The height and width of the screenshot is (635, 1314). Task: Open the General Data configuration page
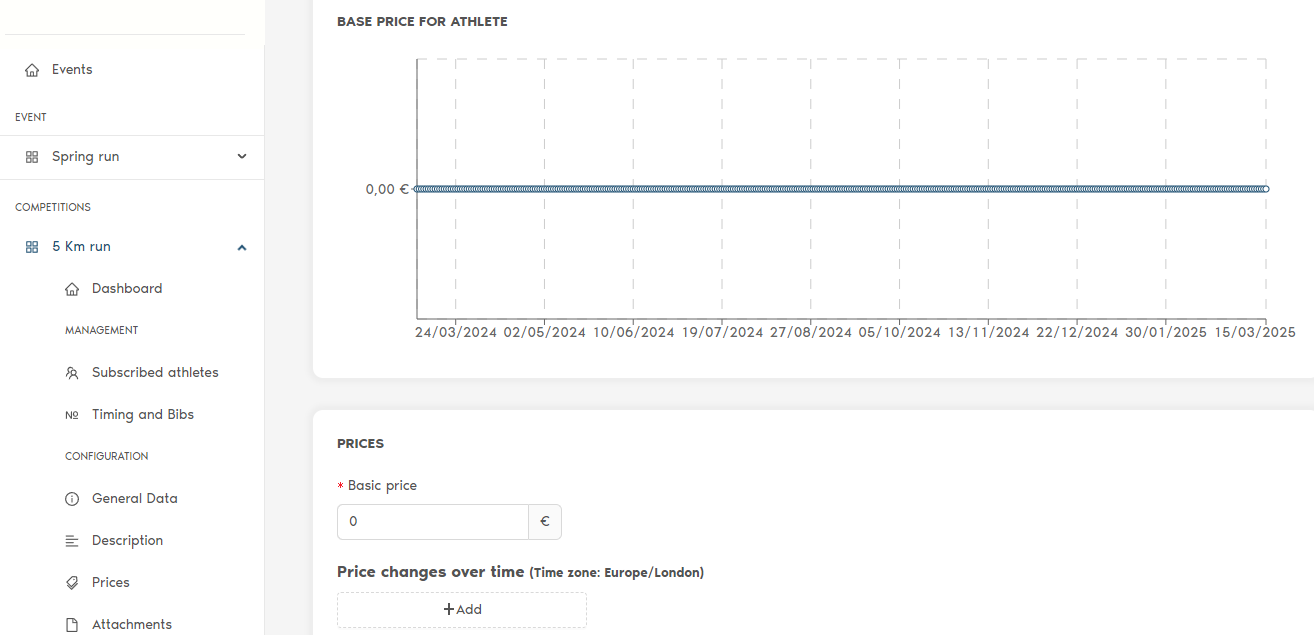135,499
